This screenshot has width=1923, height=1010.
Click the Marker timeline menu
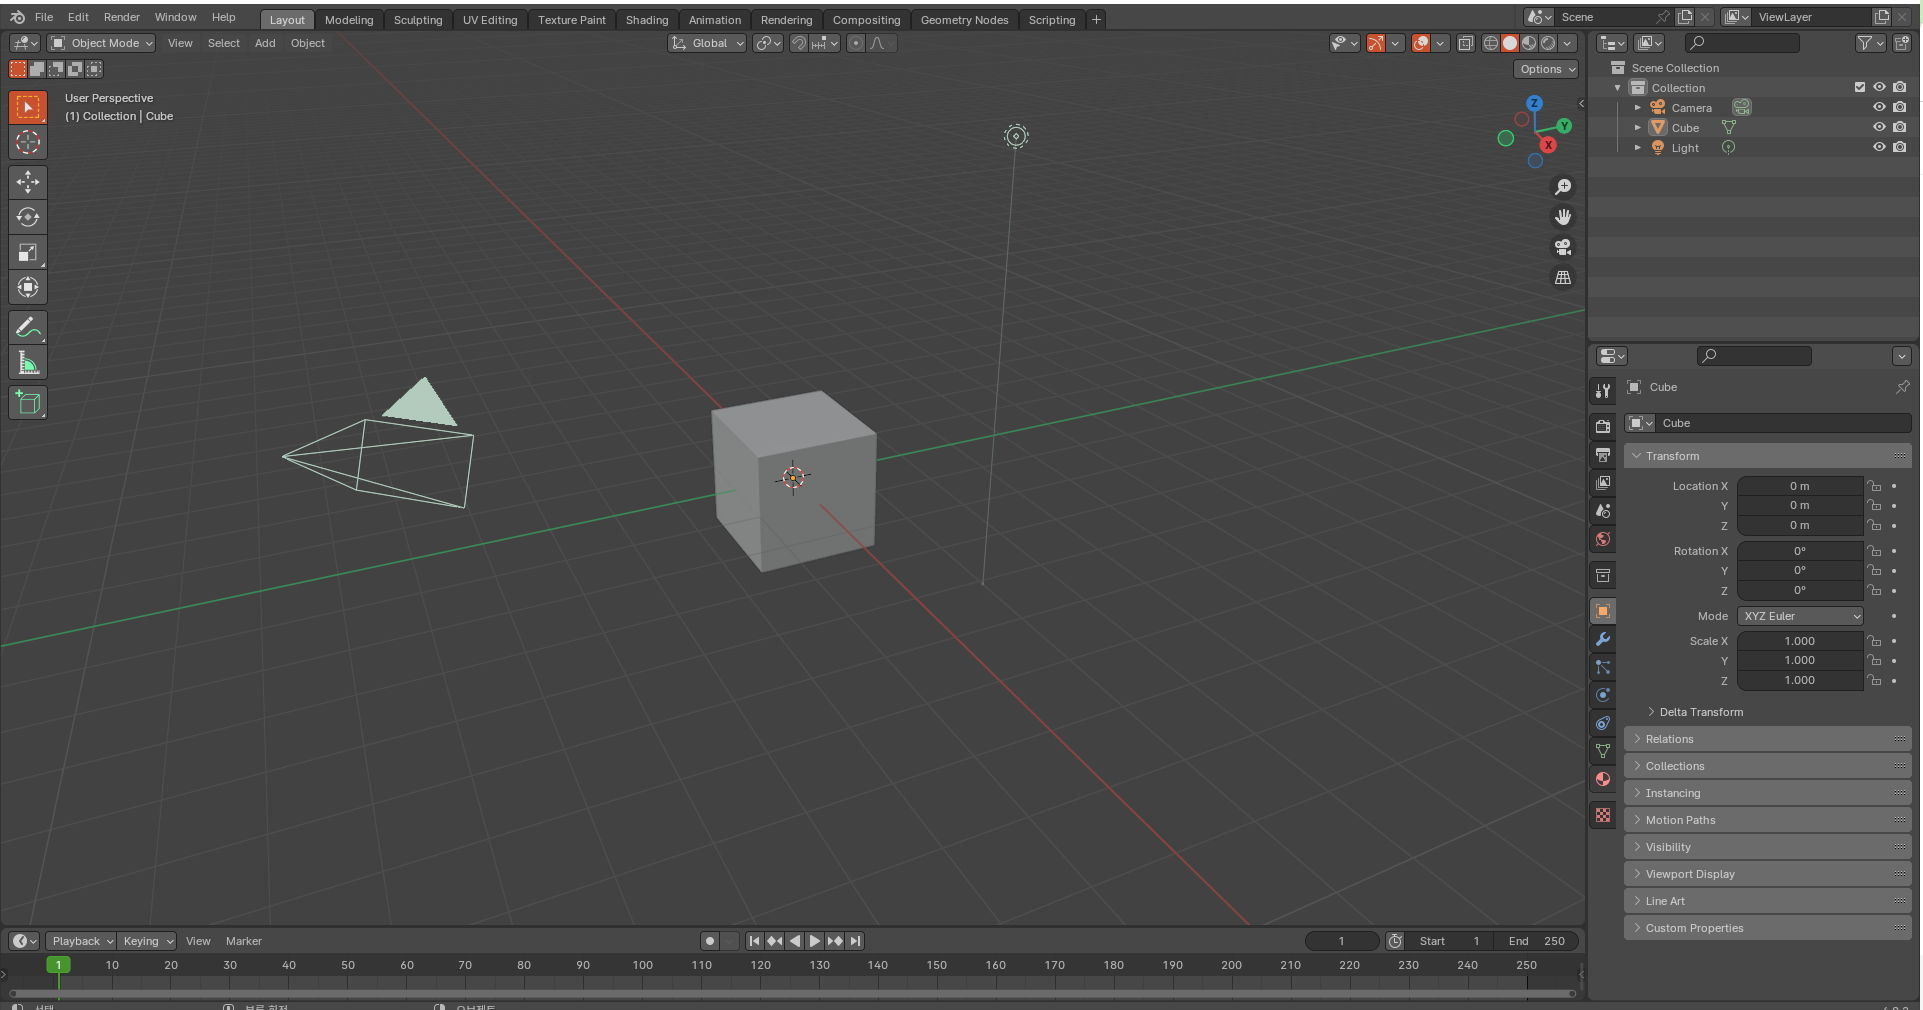(x=243, y=941)
